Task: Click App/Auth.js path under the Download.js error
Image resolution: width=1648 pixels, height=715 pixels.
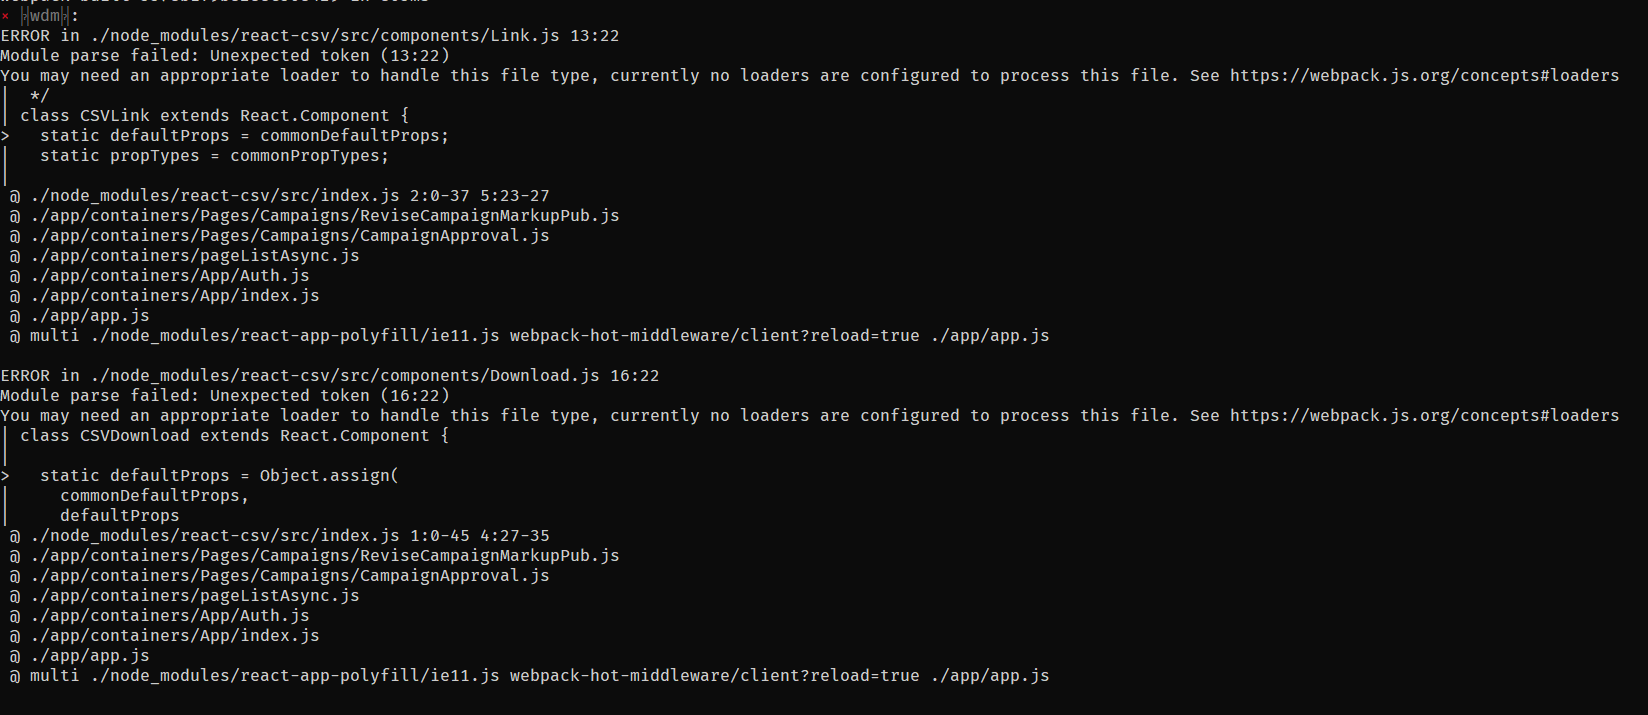Action: click(x=170, y=616)
